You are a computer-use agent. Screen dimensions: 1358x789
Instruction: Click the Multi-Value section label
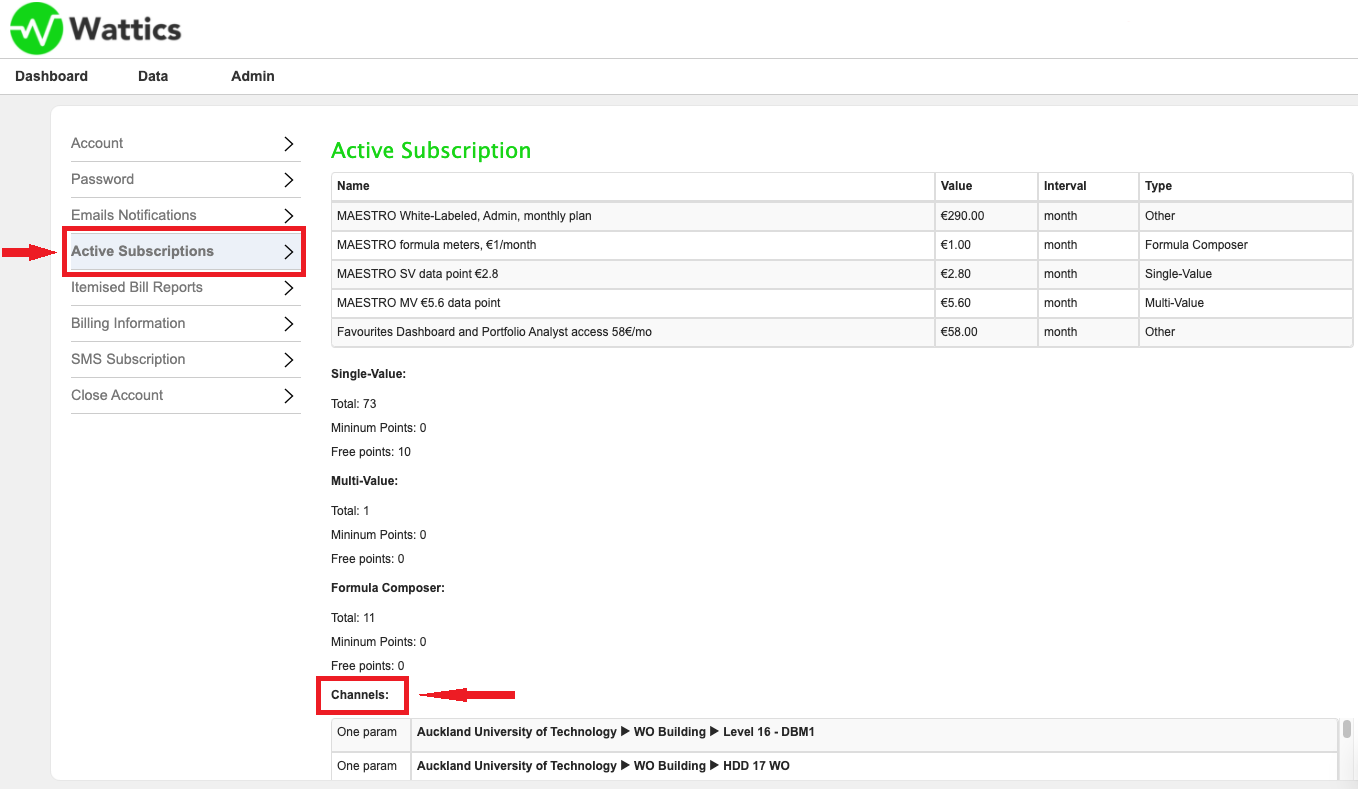[x=364, y=481]
